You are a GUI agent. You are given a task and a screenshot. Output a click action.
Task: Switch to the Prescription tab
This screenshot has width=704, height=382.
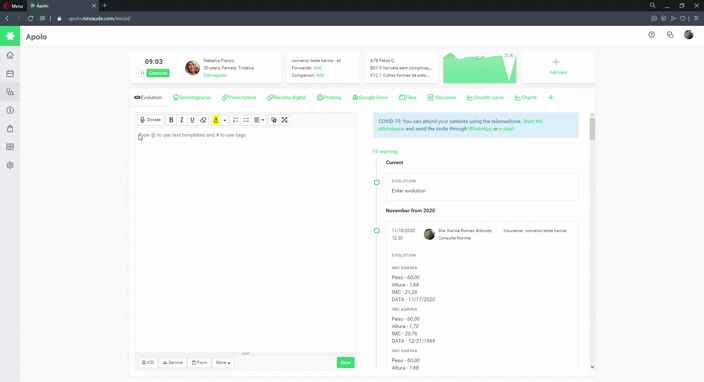(x=239, y=97)
